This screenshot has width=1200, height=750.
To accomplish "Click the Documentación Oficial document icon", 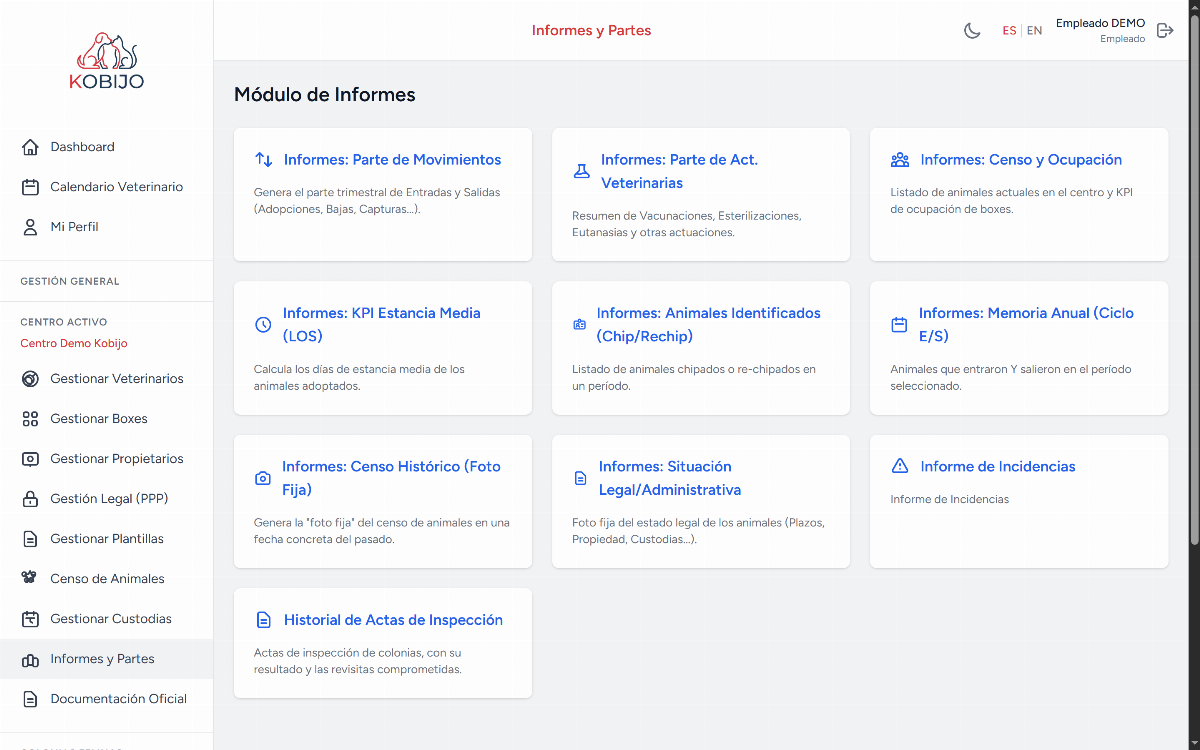I will pyautogui.click(x=30, y=699).
